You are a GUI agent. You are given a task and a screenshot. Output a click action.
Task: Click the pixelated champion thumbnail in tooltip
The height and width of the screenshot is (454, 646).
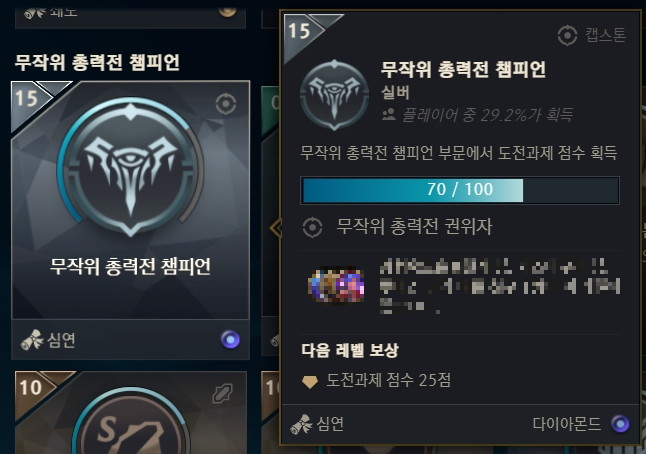pyautogui.click(x=336, y=284)
